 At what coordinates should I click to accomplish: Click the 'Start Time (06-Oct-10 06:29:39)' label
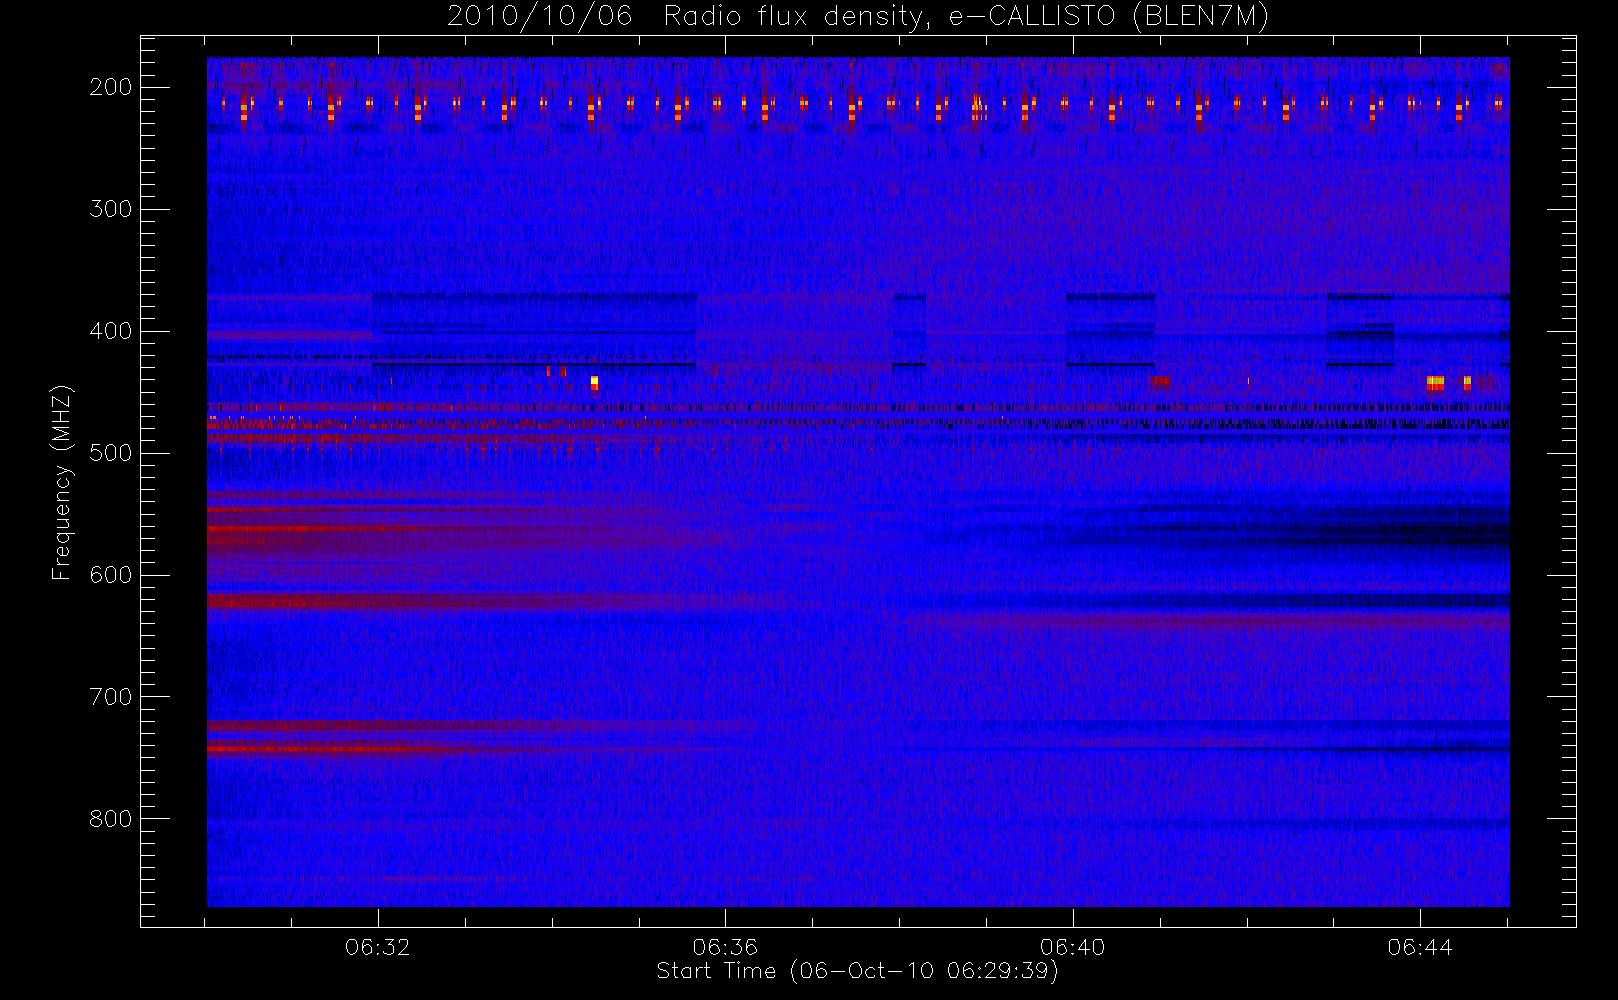[x=857, y=971]
